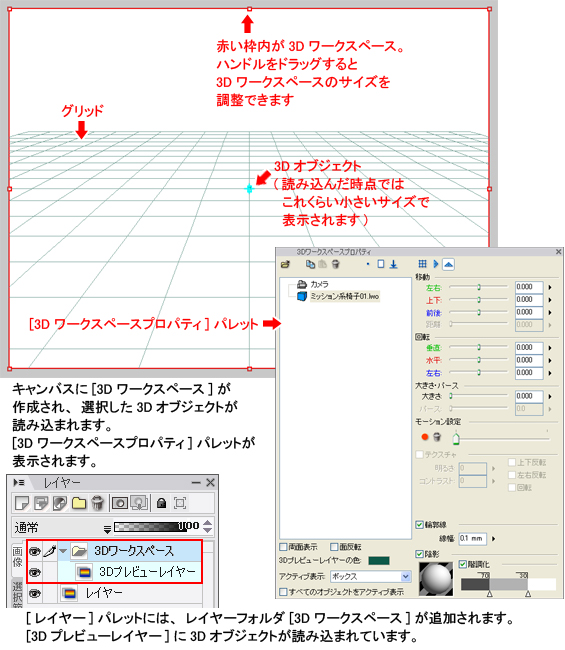Click the merge-down icon in レイヤー toolbar
Image resolution: width=565 pixels, height=650 pixels.
(139, 503)
